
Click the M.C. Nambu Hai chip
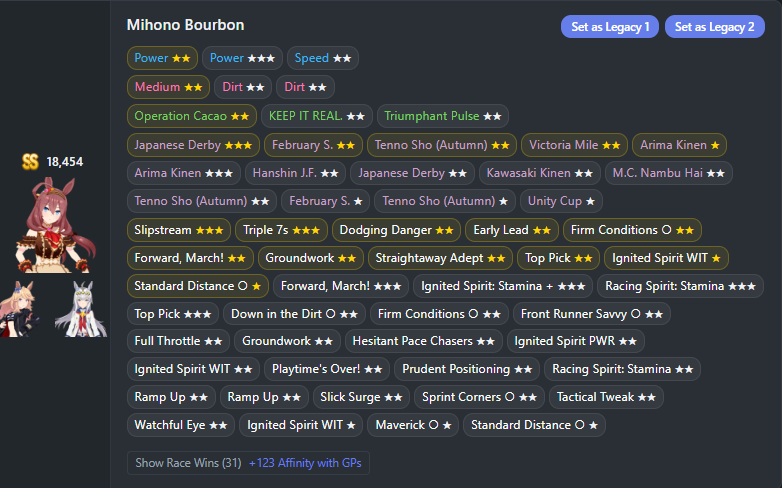tap(669, 173)
